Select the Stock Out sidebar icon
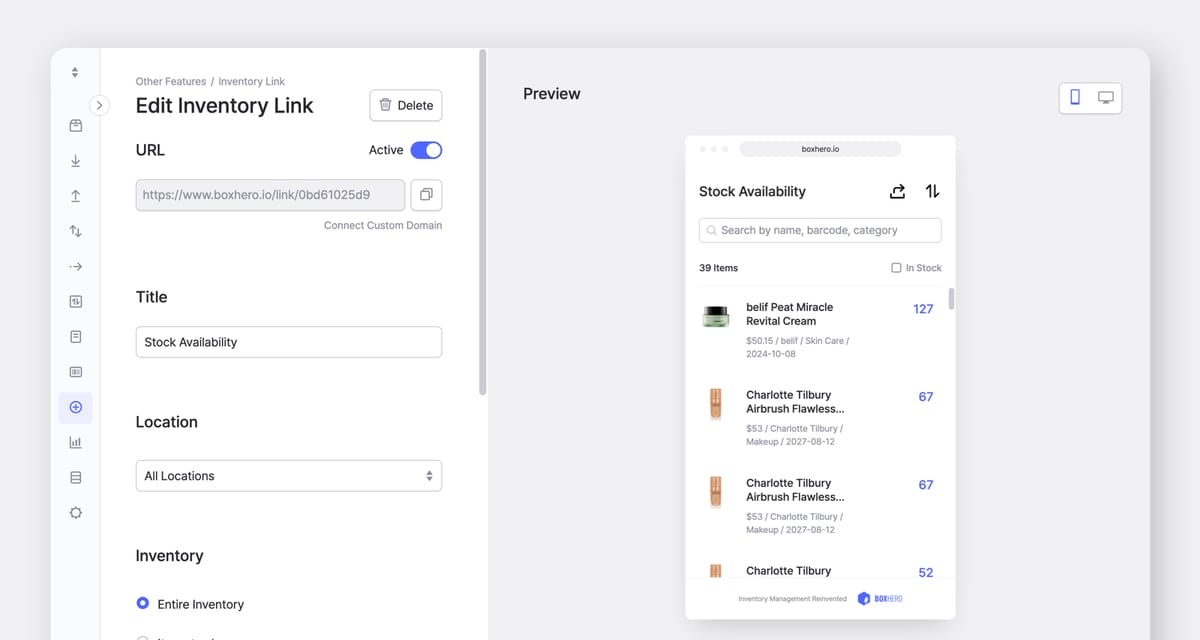Image resolution: width=1200 pixels, height=640 pixels. pyautogui.click(x=75, y=196)
